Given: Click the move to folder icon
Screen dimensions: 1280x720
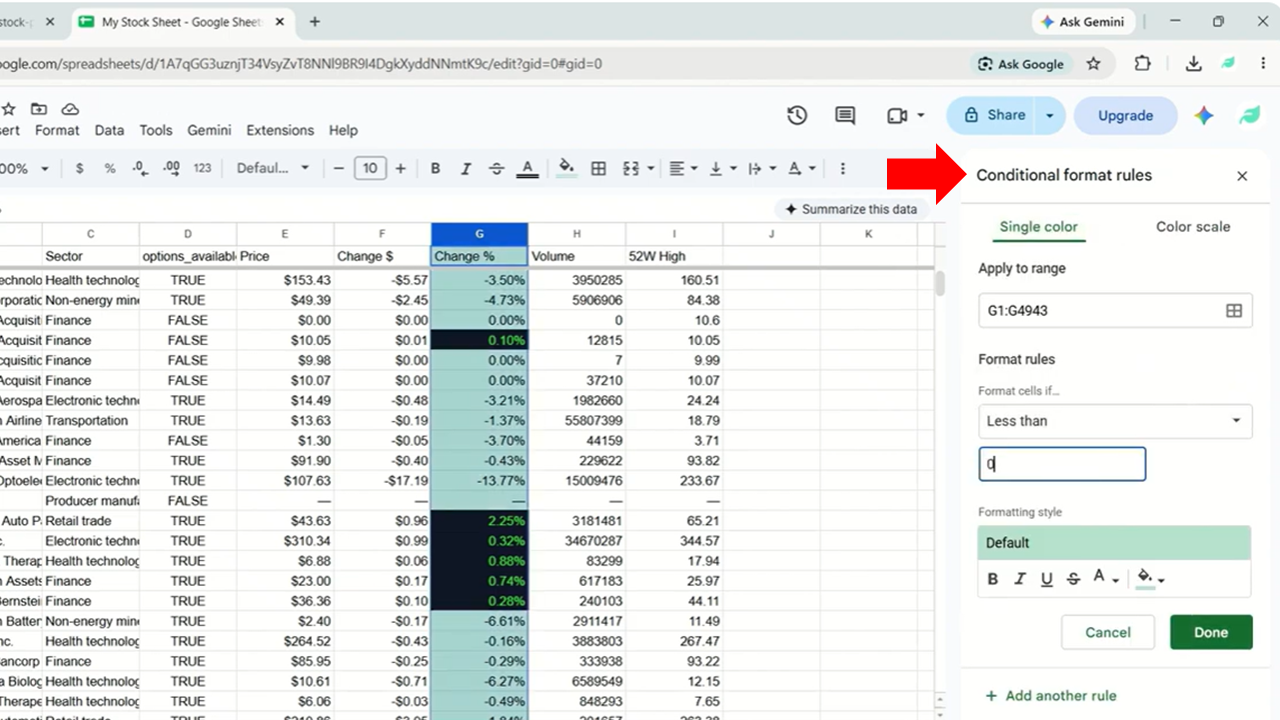Looking at the screenshot, I should click(38, 108).
